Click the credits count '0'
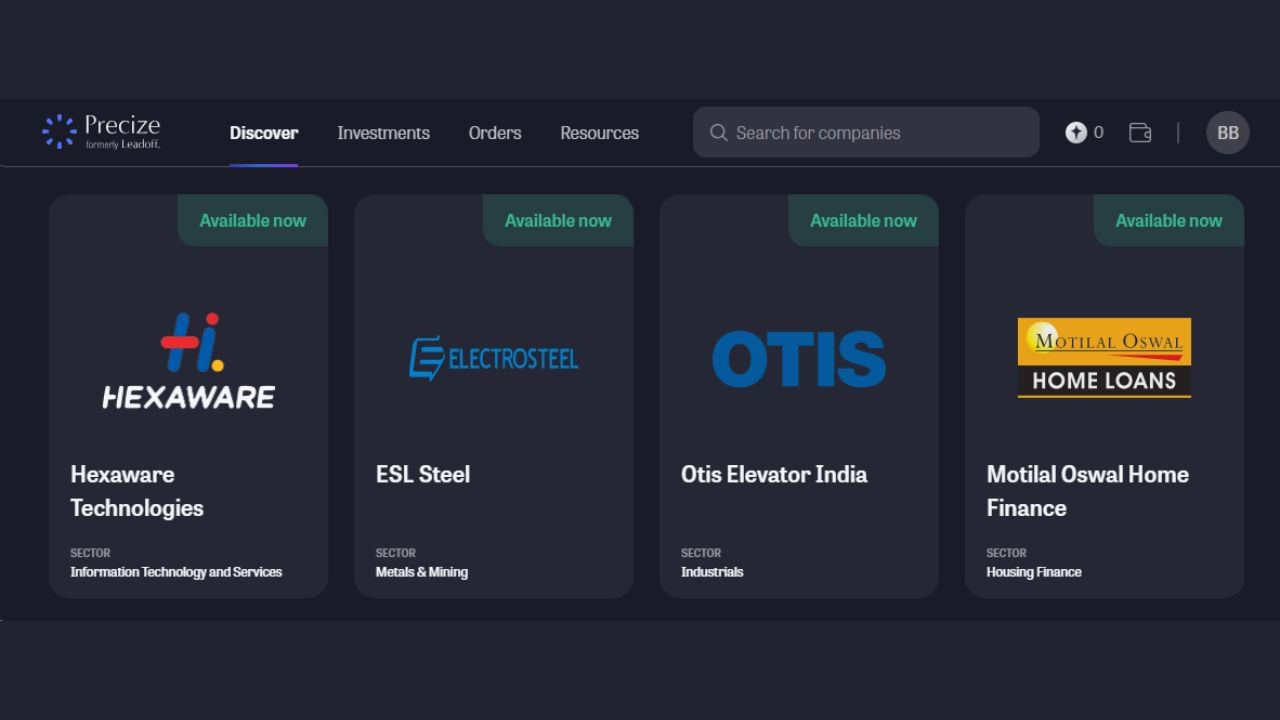1280x720 pixels. (1099, 132)
